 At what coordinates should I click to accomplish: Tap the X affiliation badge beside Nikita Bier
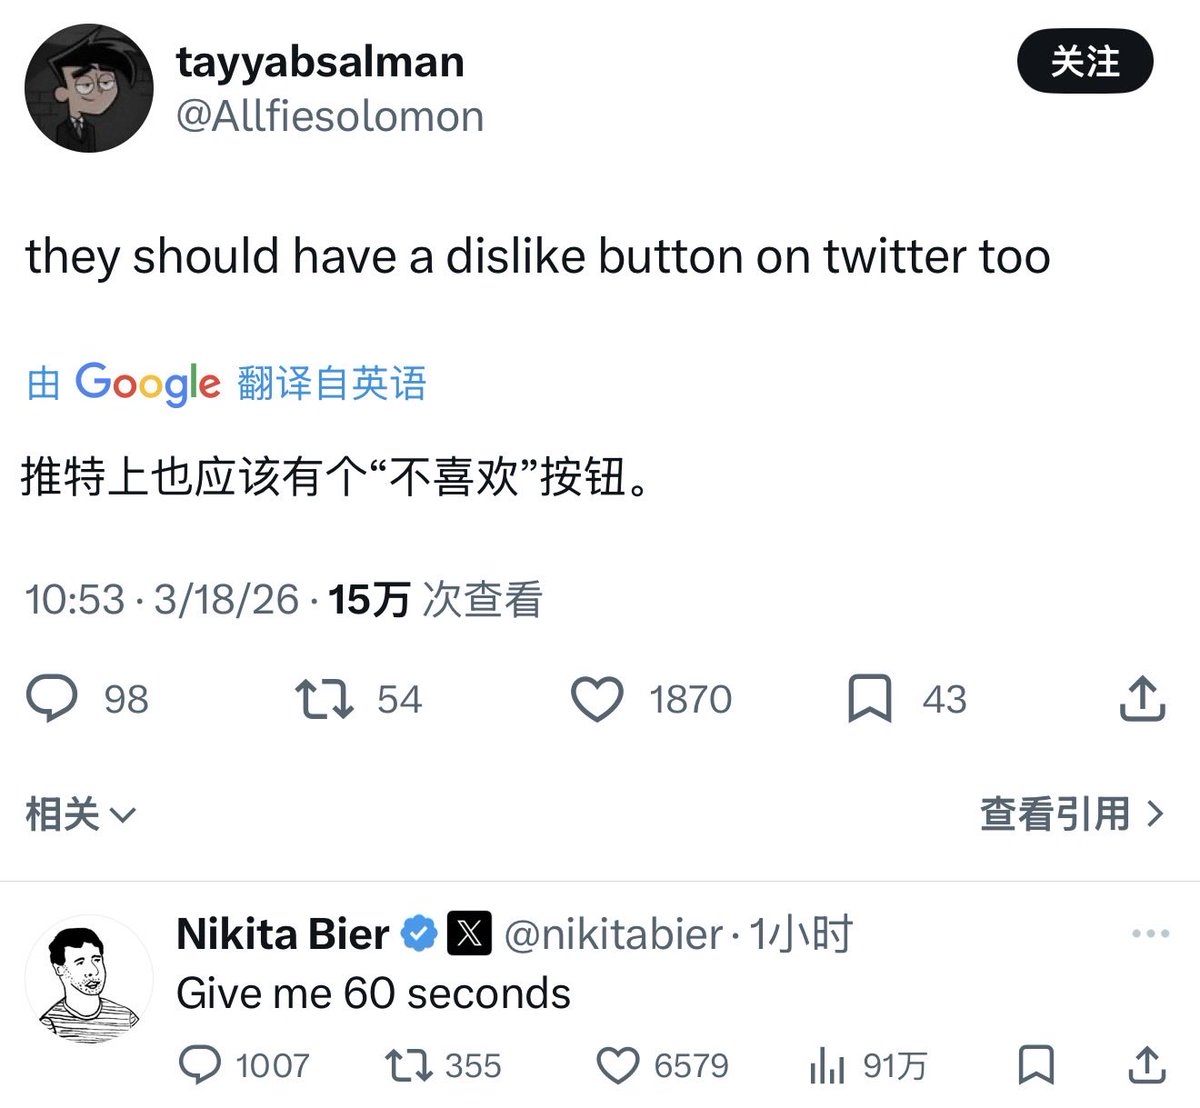469,934
